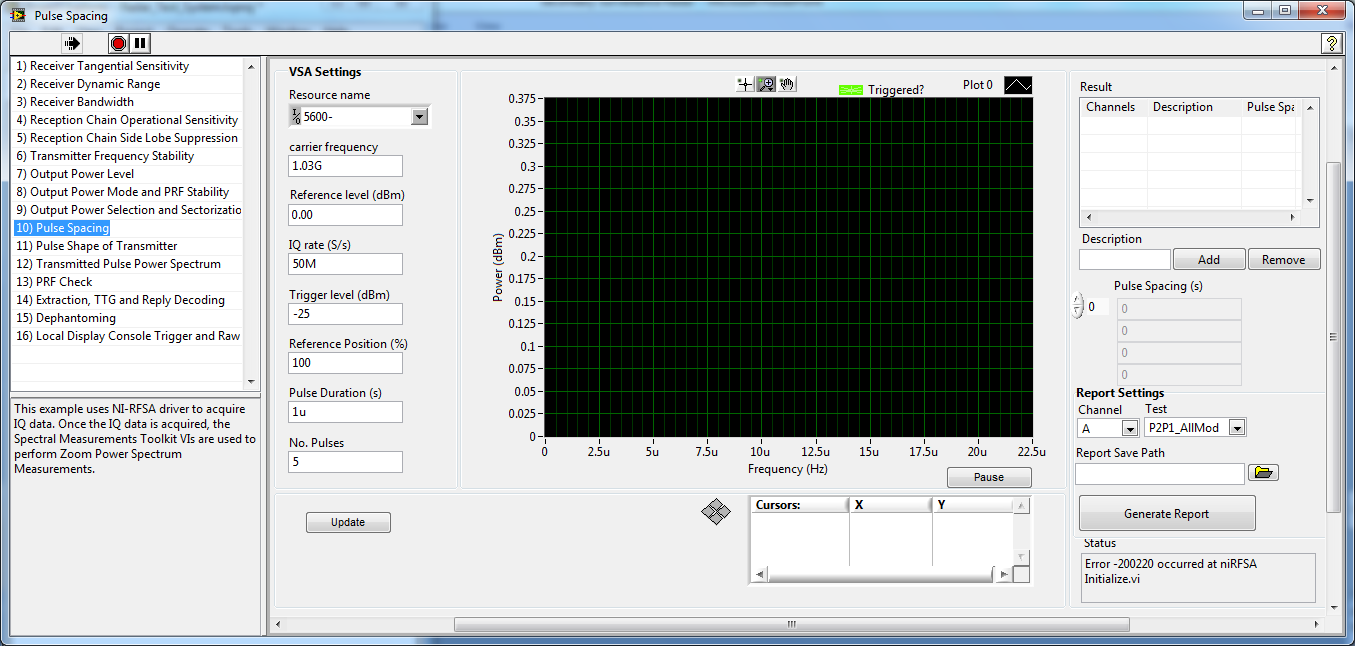Select the graph cursor movement tool
1356x648 pixels.
coord(744,84)
